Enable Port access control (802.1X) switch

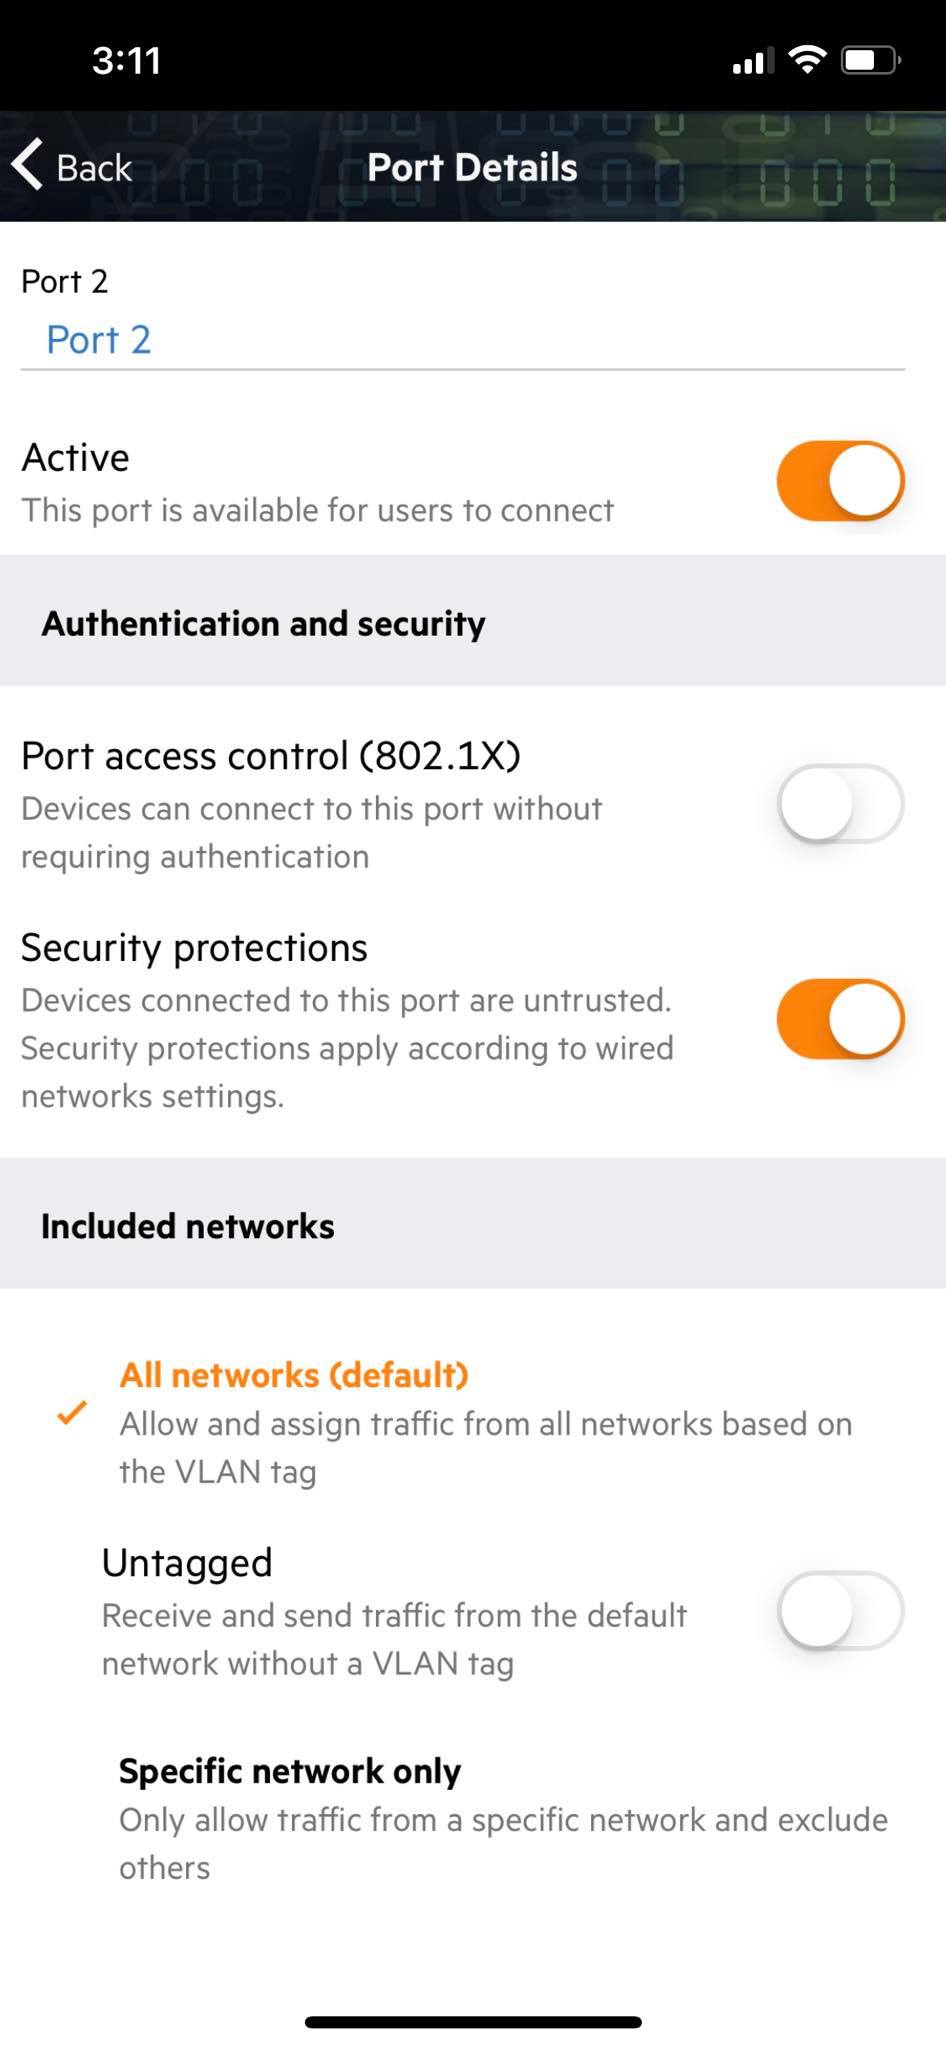840,804
